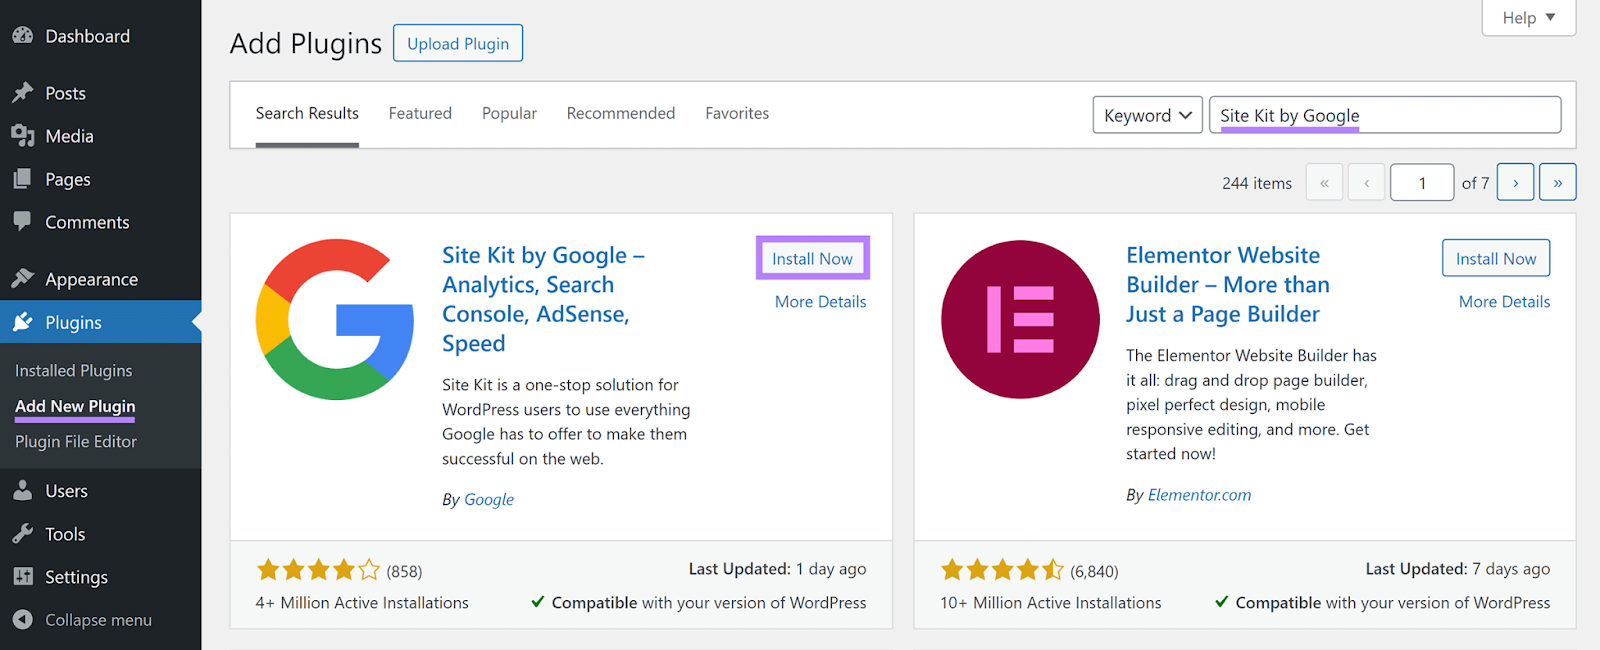Click the '244 items' count text

(x=1256, y=183)
